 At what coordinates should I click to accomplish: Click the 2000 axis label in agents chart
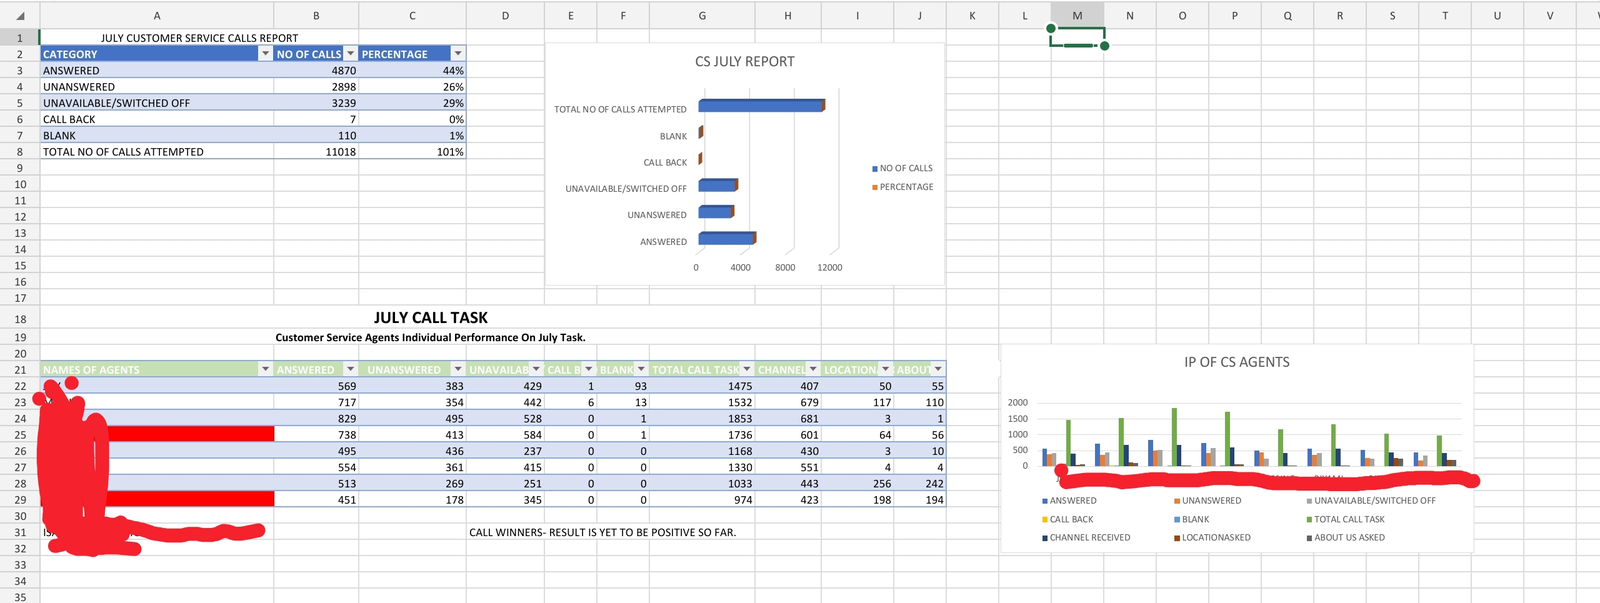click(x=1018, y=403)
